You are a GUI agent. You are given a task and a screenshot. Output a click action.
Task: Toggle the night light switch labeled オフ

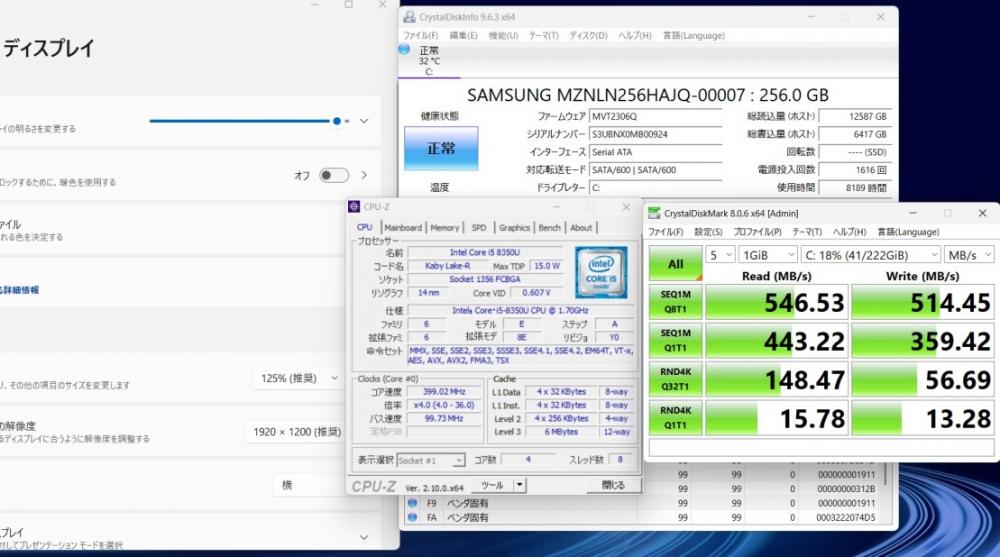334,175
